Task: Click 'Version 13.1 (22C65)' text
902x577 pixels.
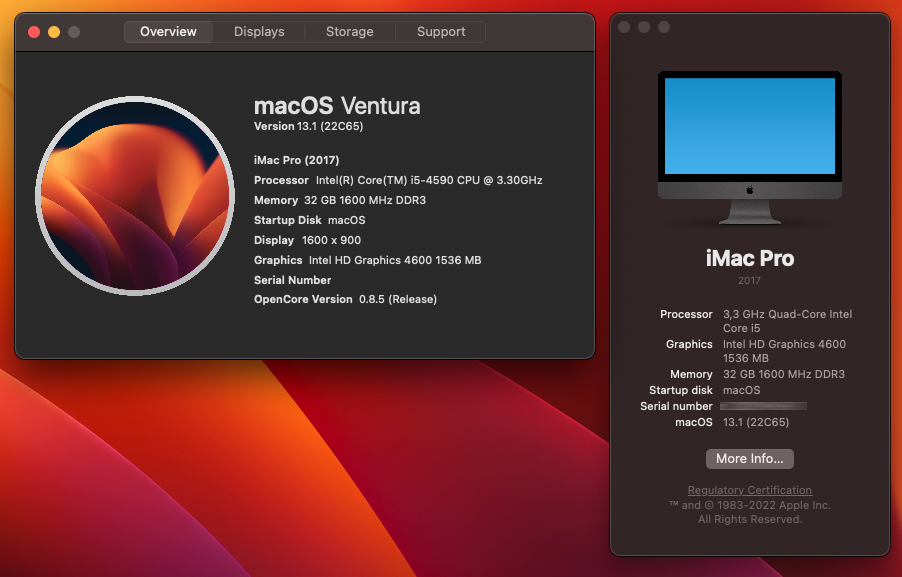Action: click(x=308, y=126)
